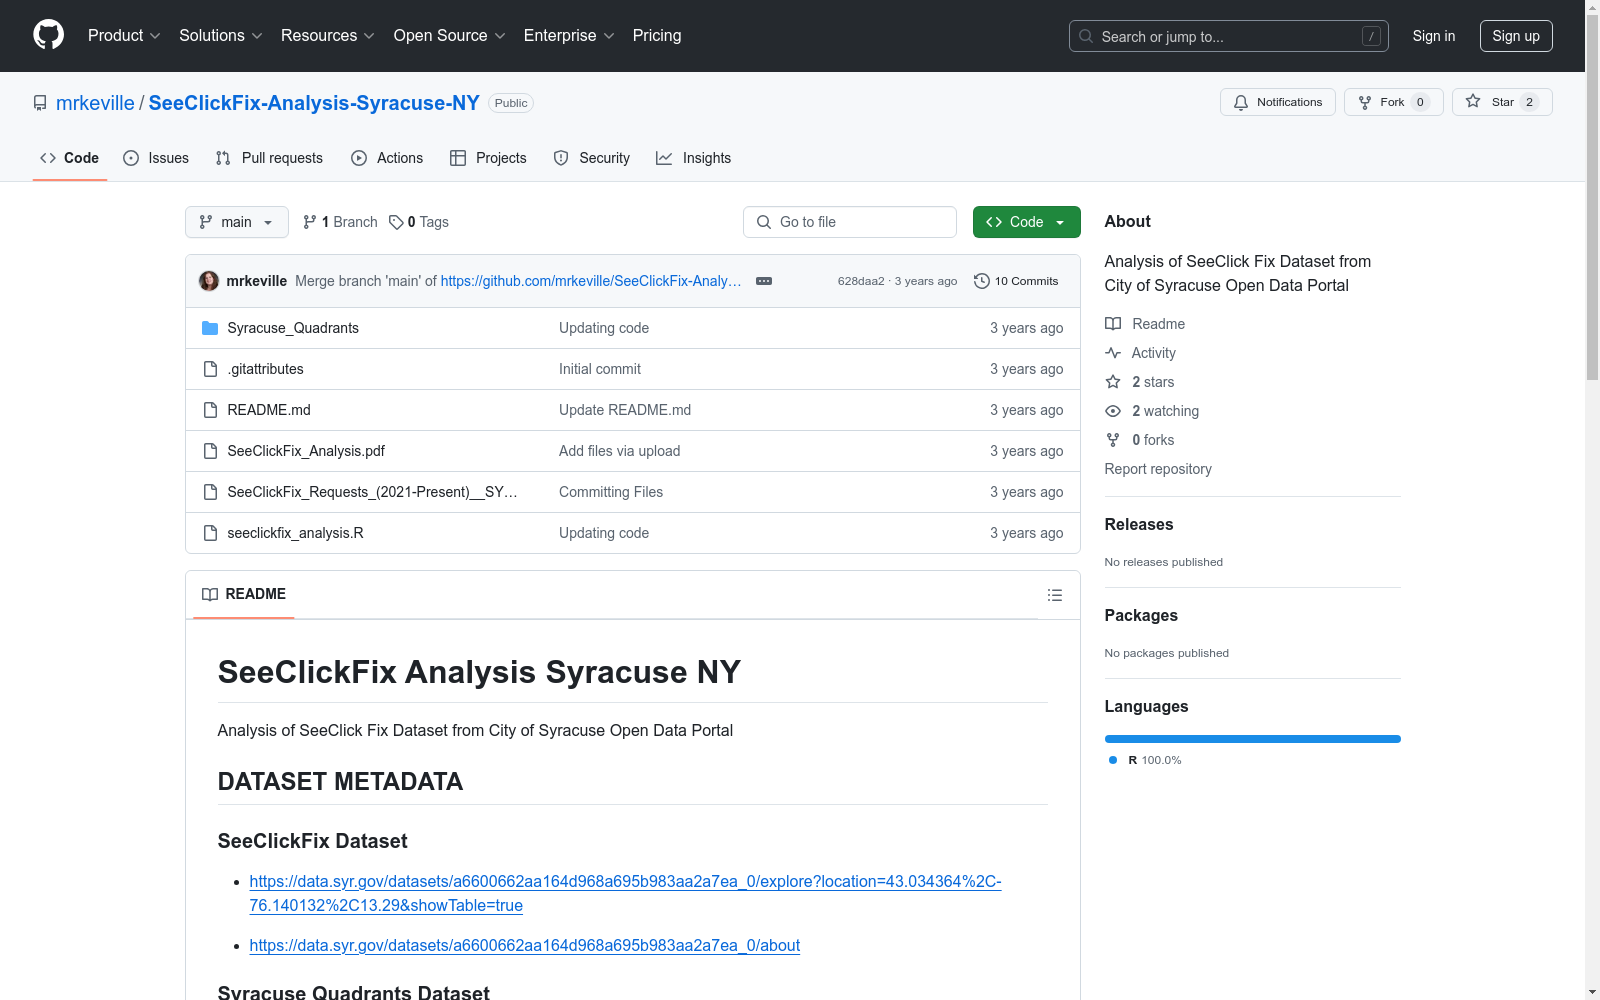Screen dimensions: 1600x1000
Task: Open the Add files via upload commit
Action: pyautogui.click(x=620, y=451)
